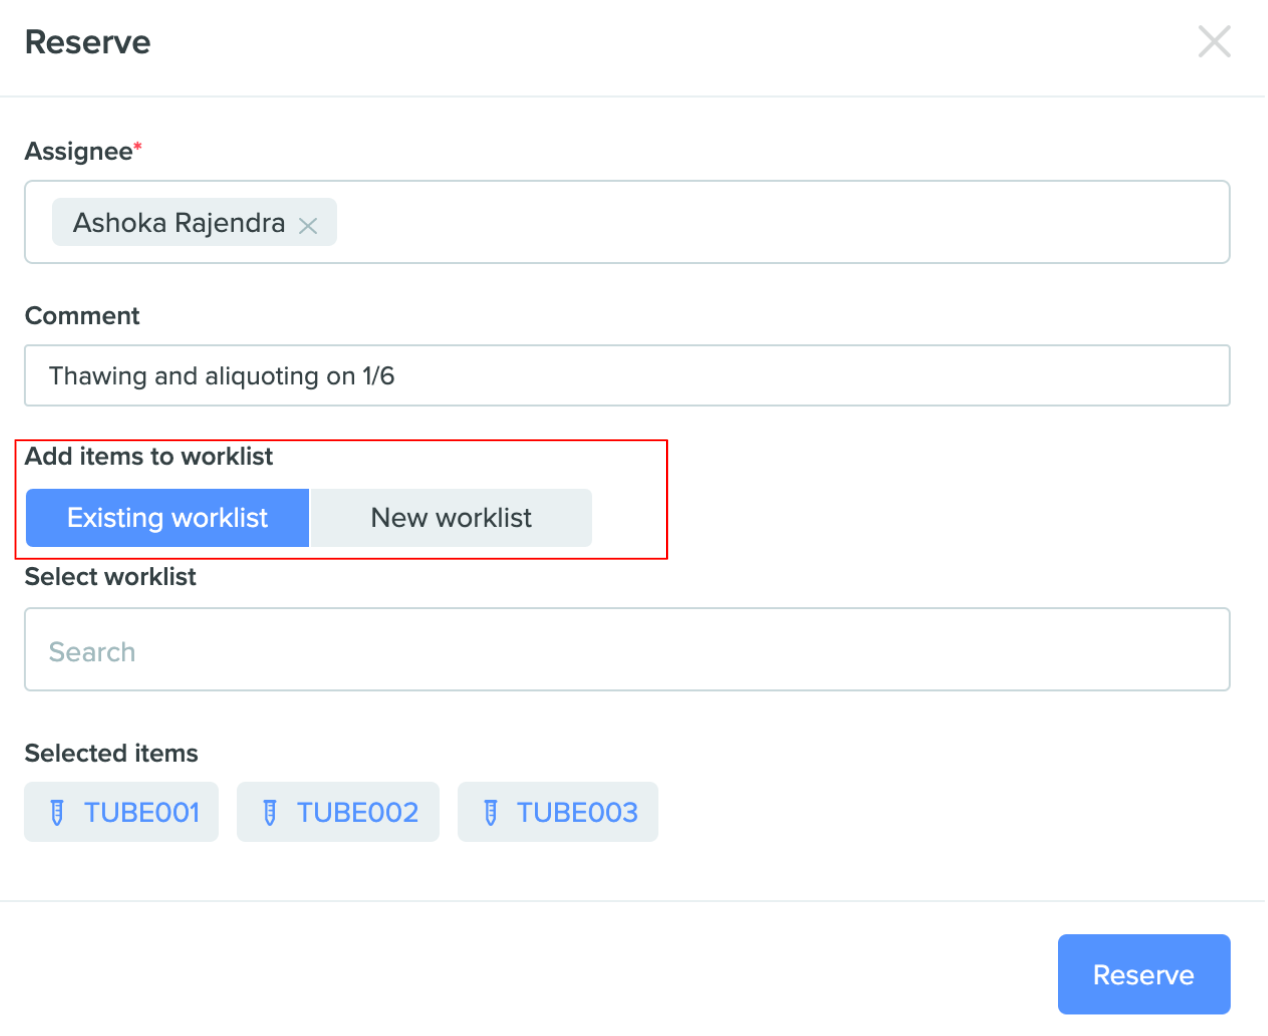Click the tube icon beside TUBE001

pyautogui.click(x=57, y=813)
